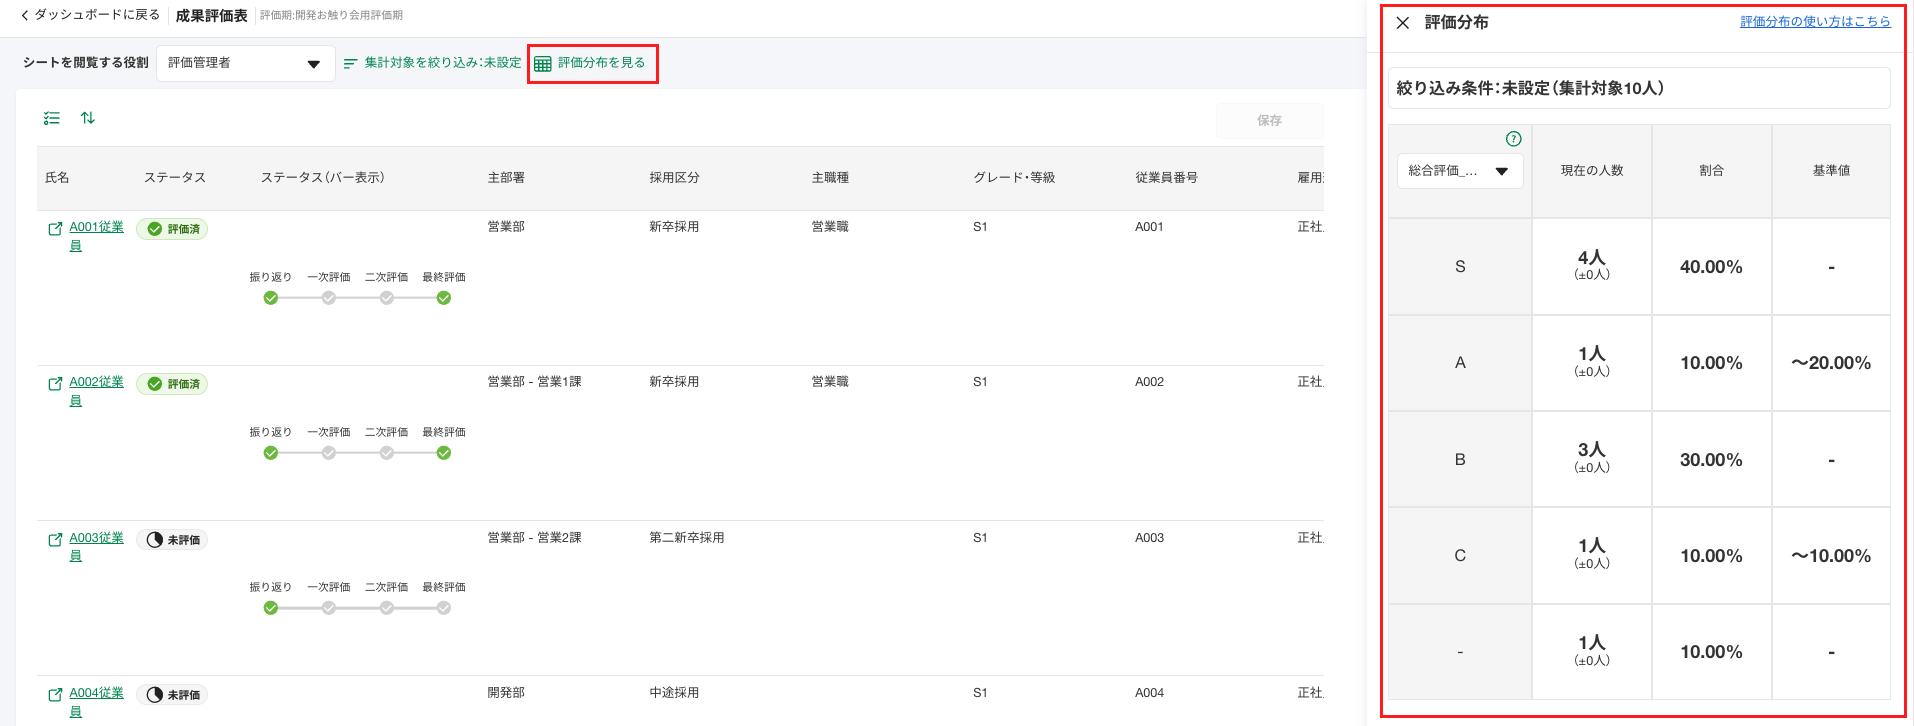The height and width of the screenshot is (726, 1914).
Task: Click the 保存 button
Action: (x=1269, y=121)
